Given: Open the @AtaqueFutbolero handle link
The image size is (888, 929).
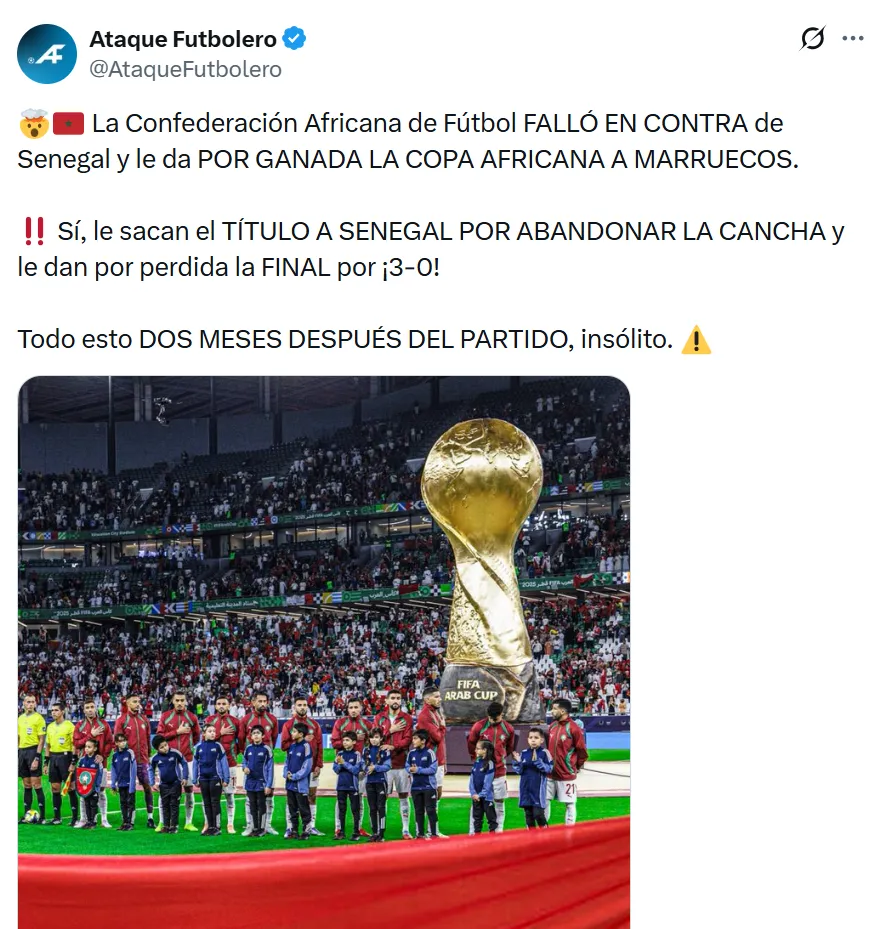Looking at the screenshot, I should click(x=185, y=69).
